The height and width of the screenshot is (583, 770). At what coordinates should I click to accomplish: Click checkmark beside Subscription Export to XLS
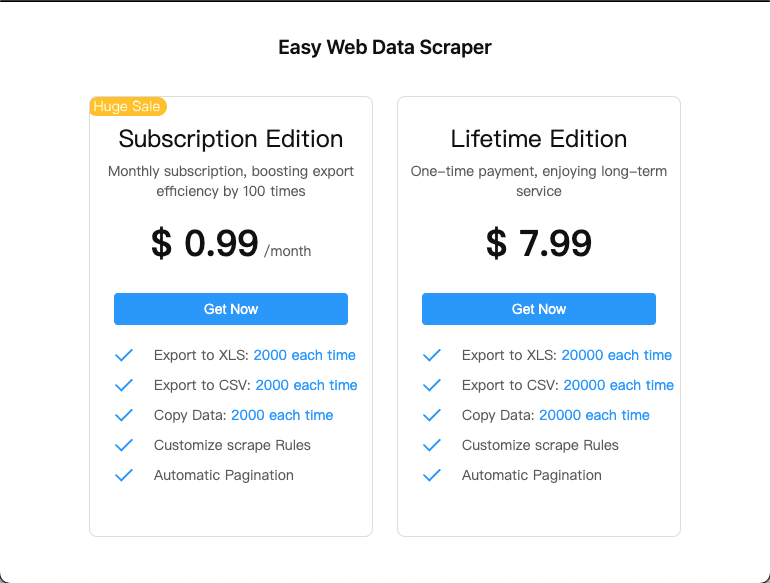(124, 355)
